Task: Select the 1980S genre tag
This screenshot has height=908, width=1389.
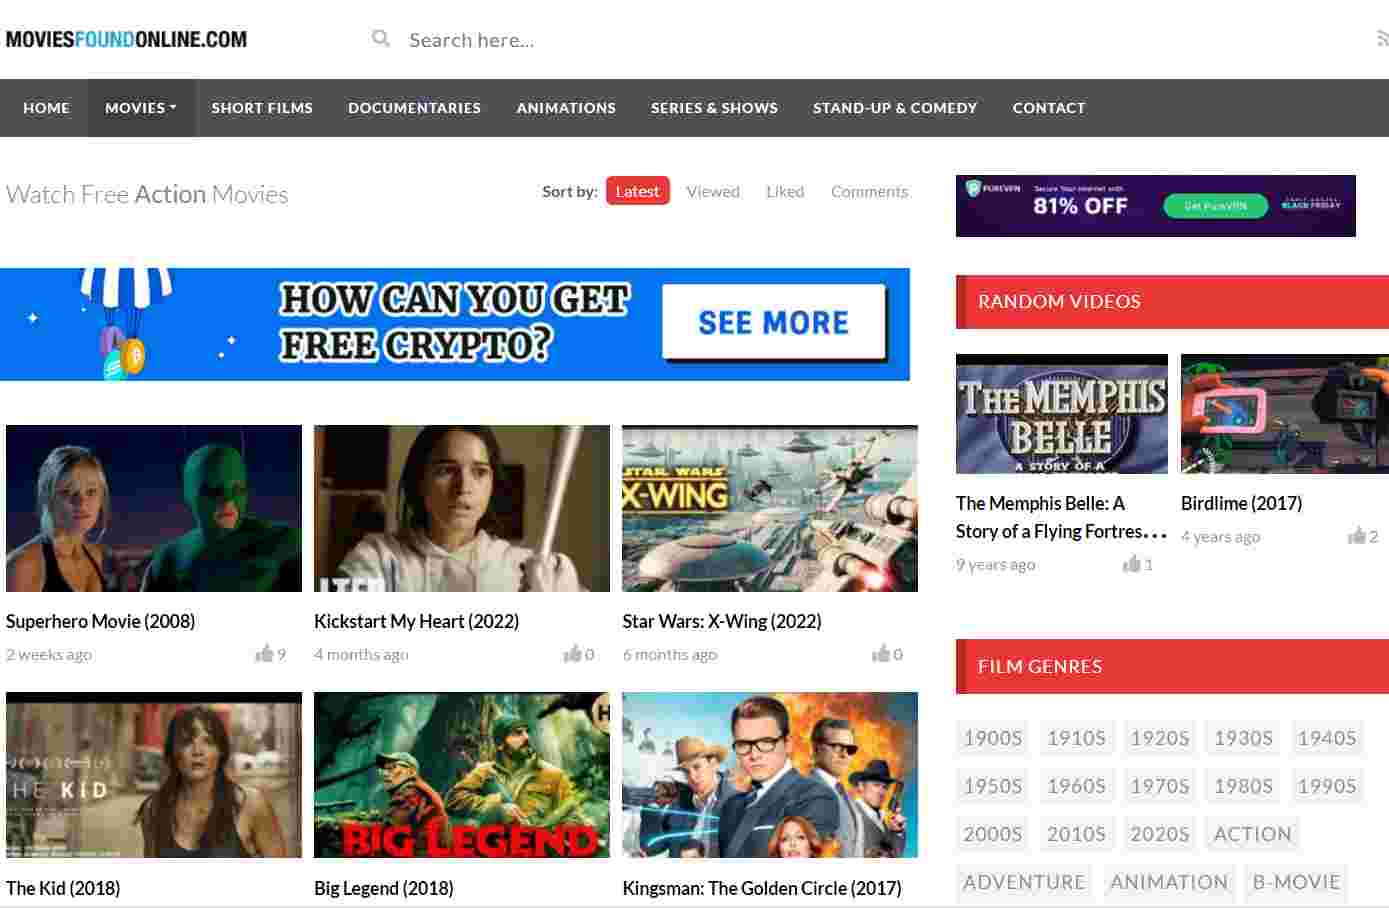Action: click(1243, 786)
